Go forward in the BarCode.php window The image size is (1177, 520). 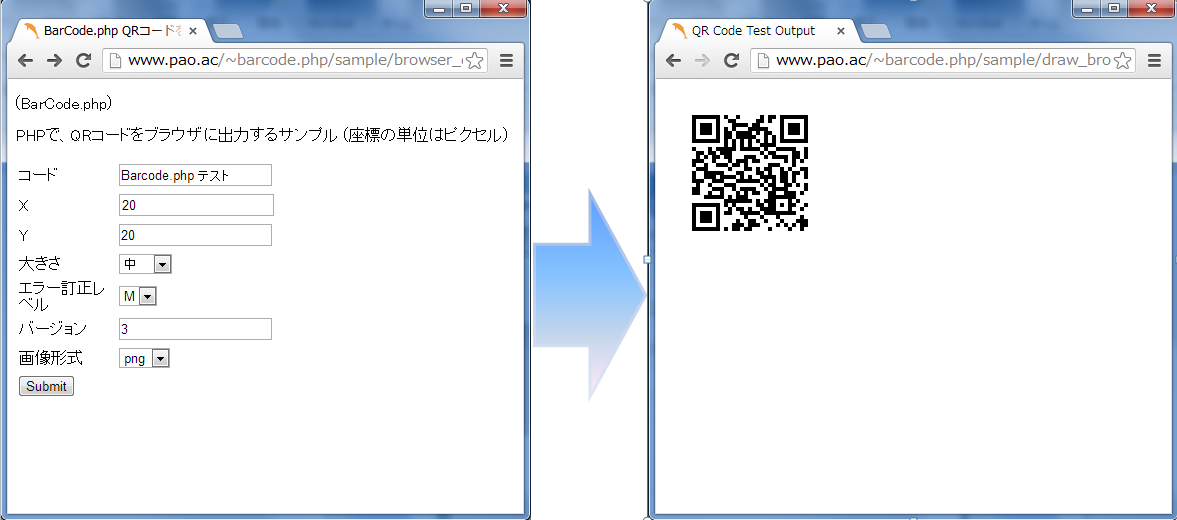click(54, 61)
